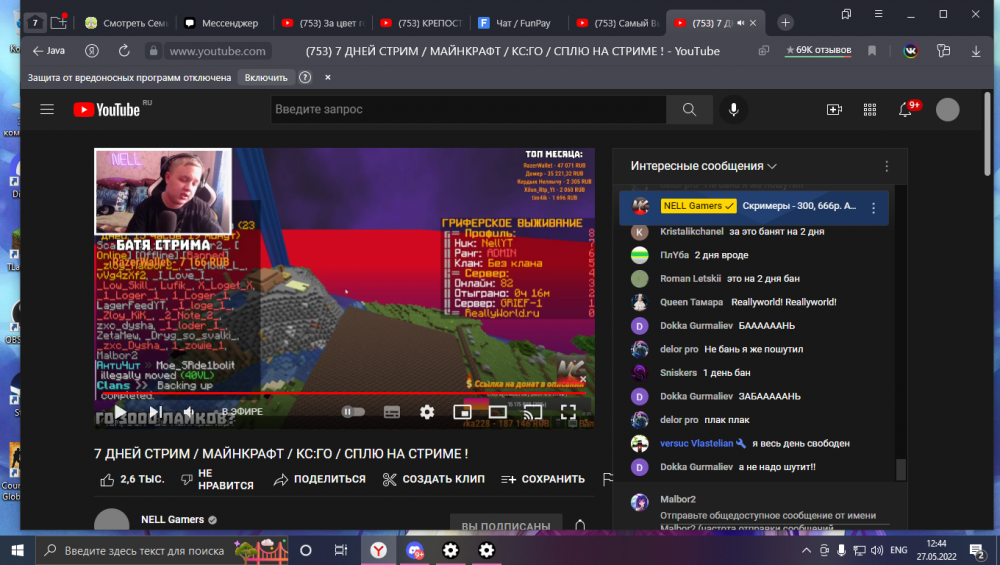Go to YouTube home via logo
The image size is (1000, 565).
pyautogui.click(x=107, y=110)
